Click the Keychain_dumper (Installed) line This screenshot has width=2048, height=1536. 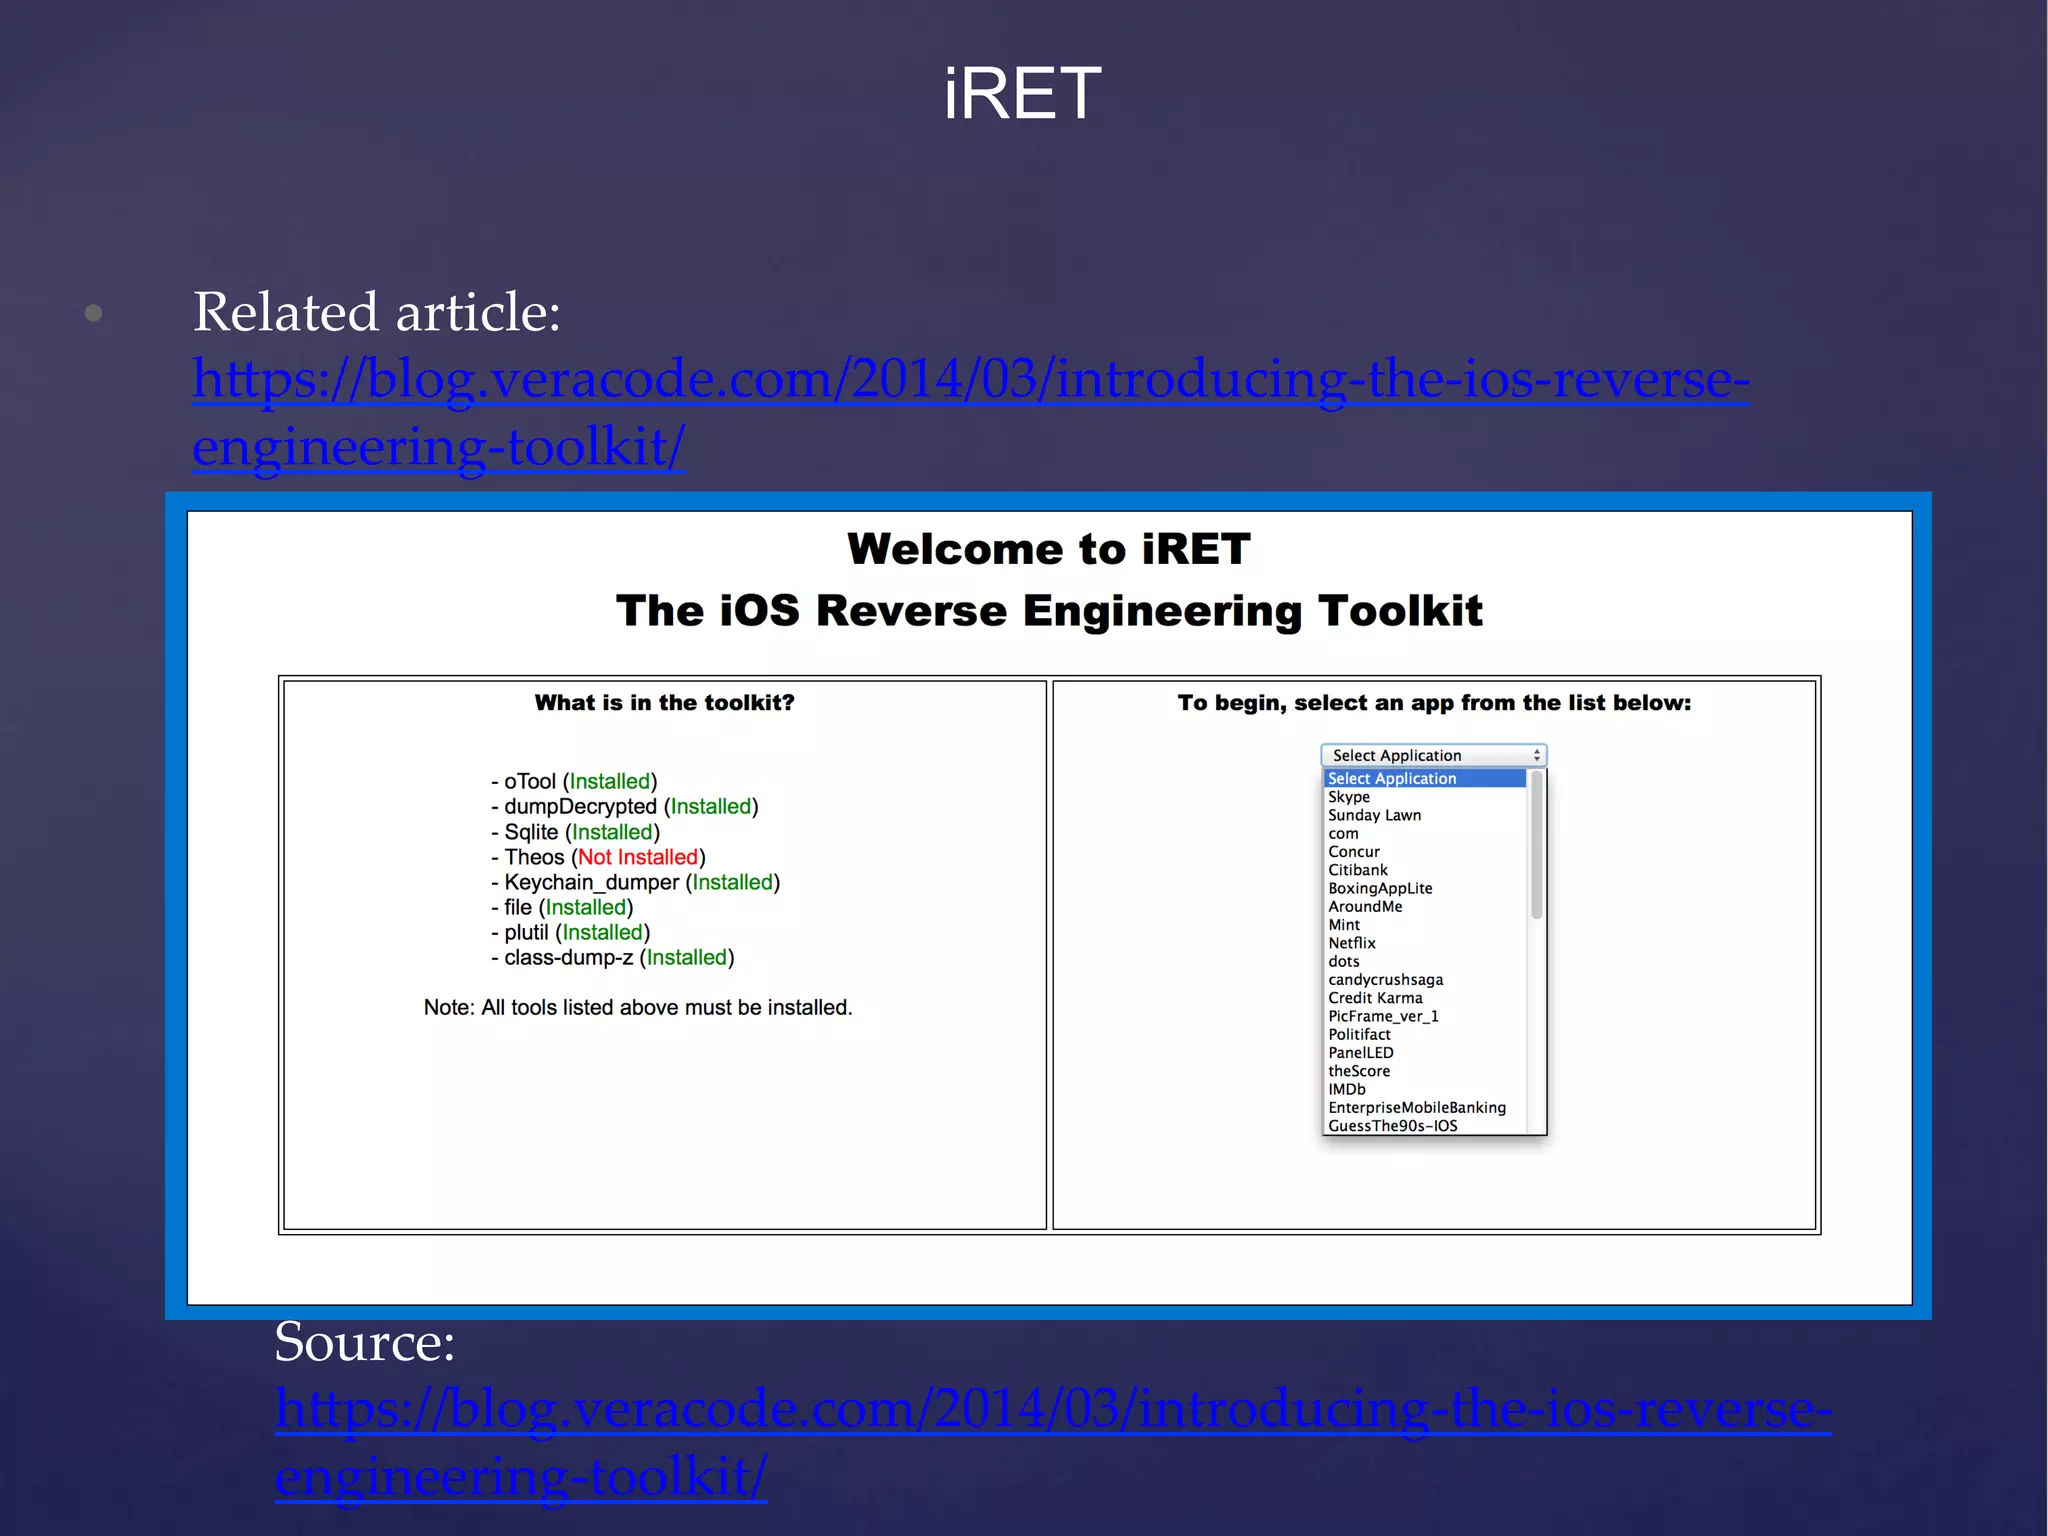(x=635, y=882)
